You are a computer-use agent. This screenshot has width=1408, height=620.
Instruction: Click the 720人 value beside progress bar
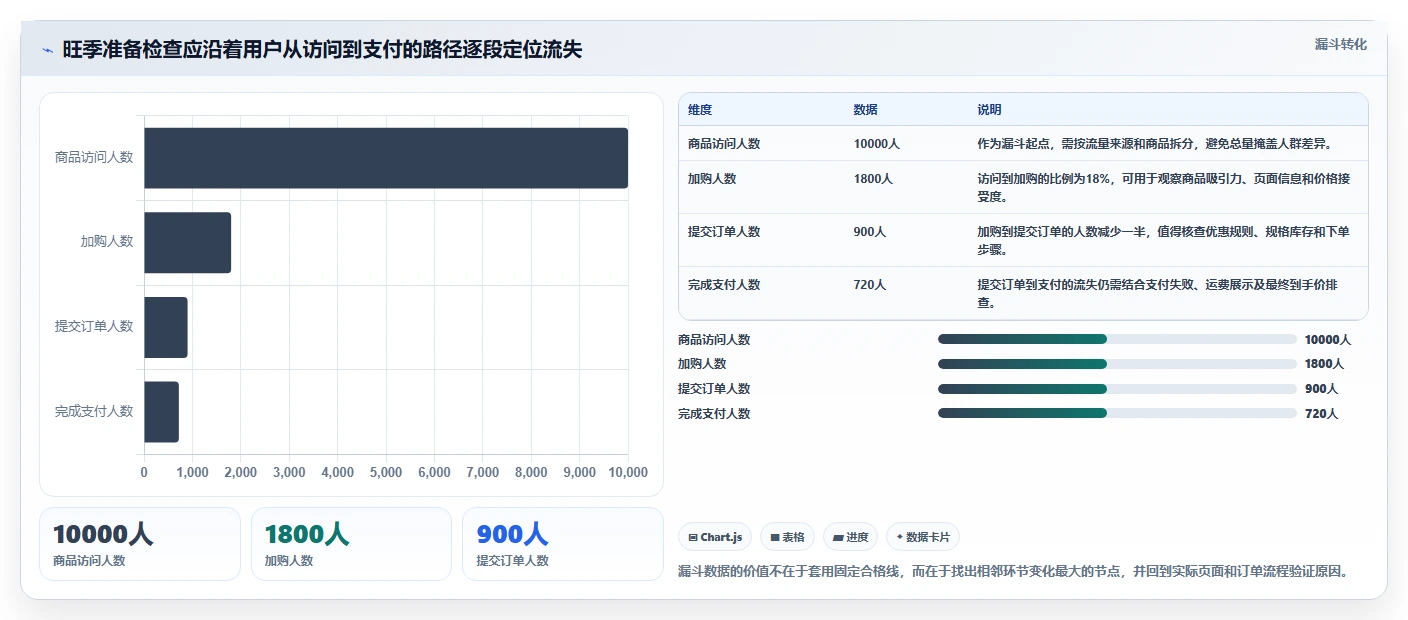point(1321,414)
